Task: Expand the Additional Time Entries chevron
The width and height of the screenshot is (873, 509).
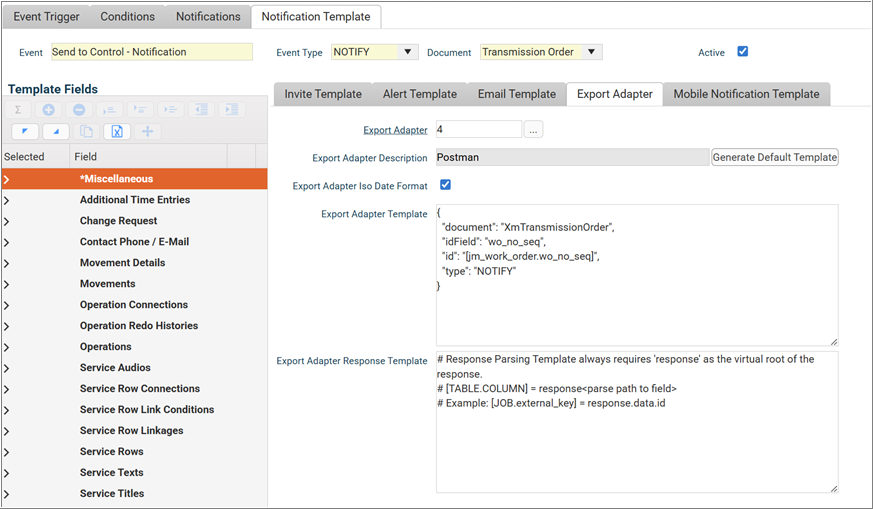Action: 7,200
